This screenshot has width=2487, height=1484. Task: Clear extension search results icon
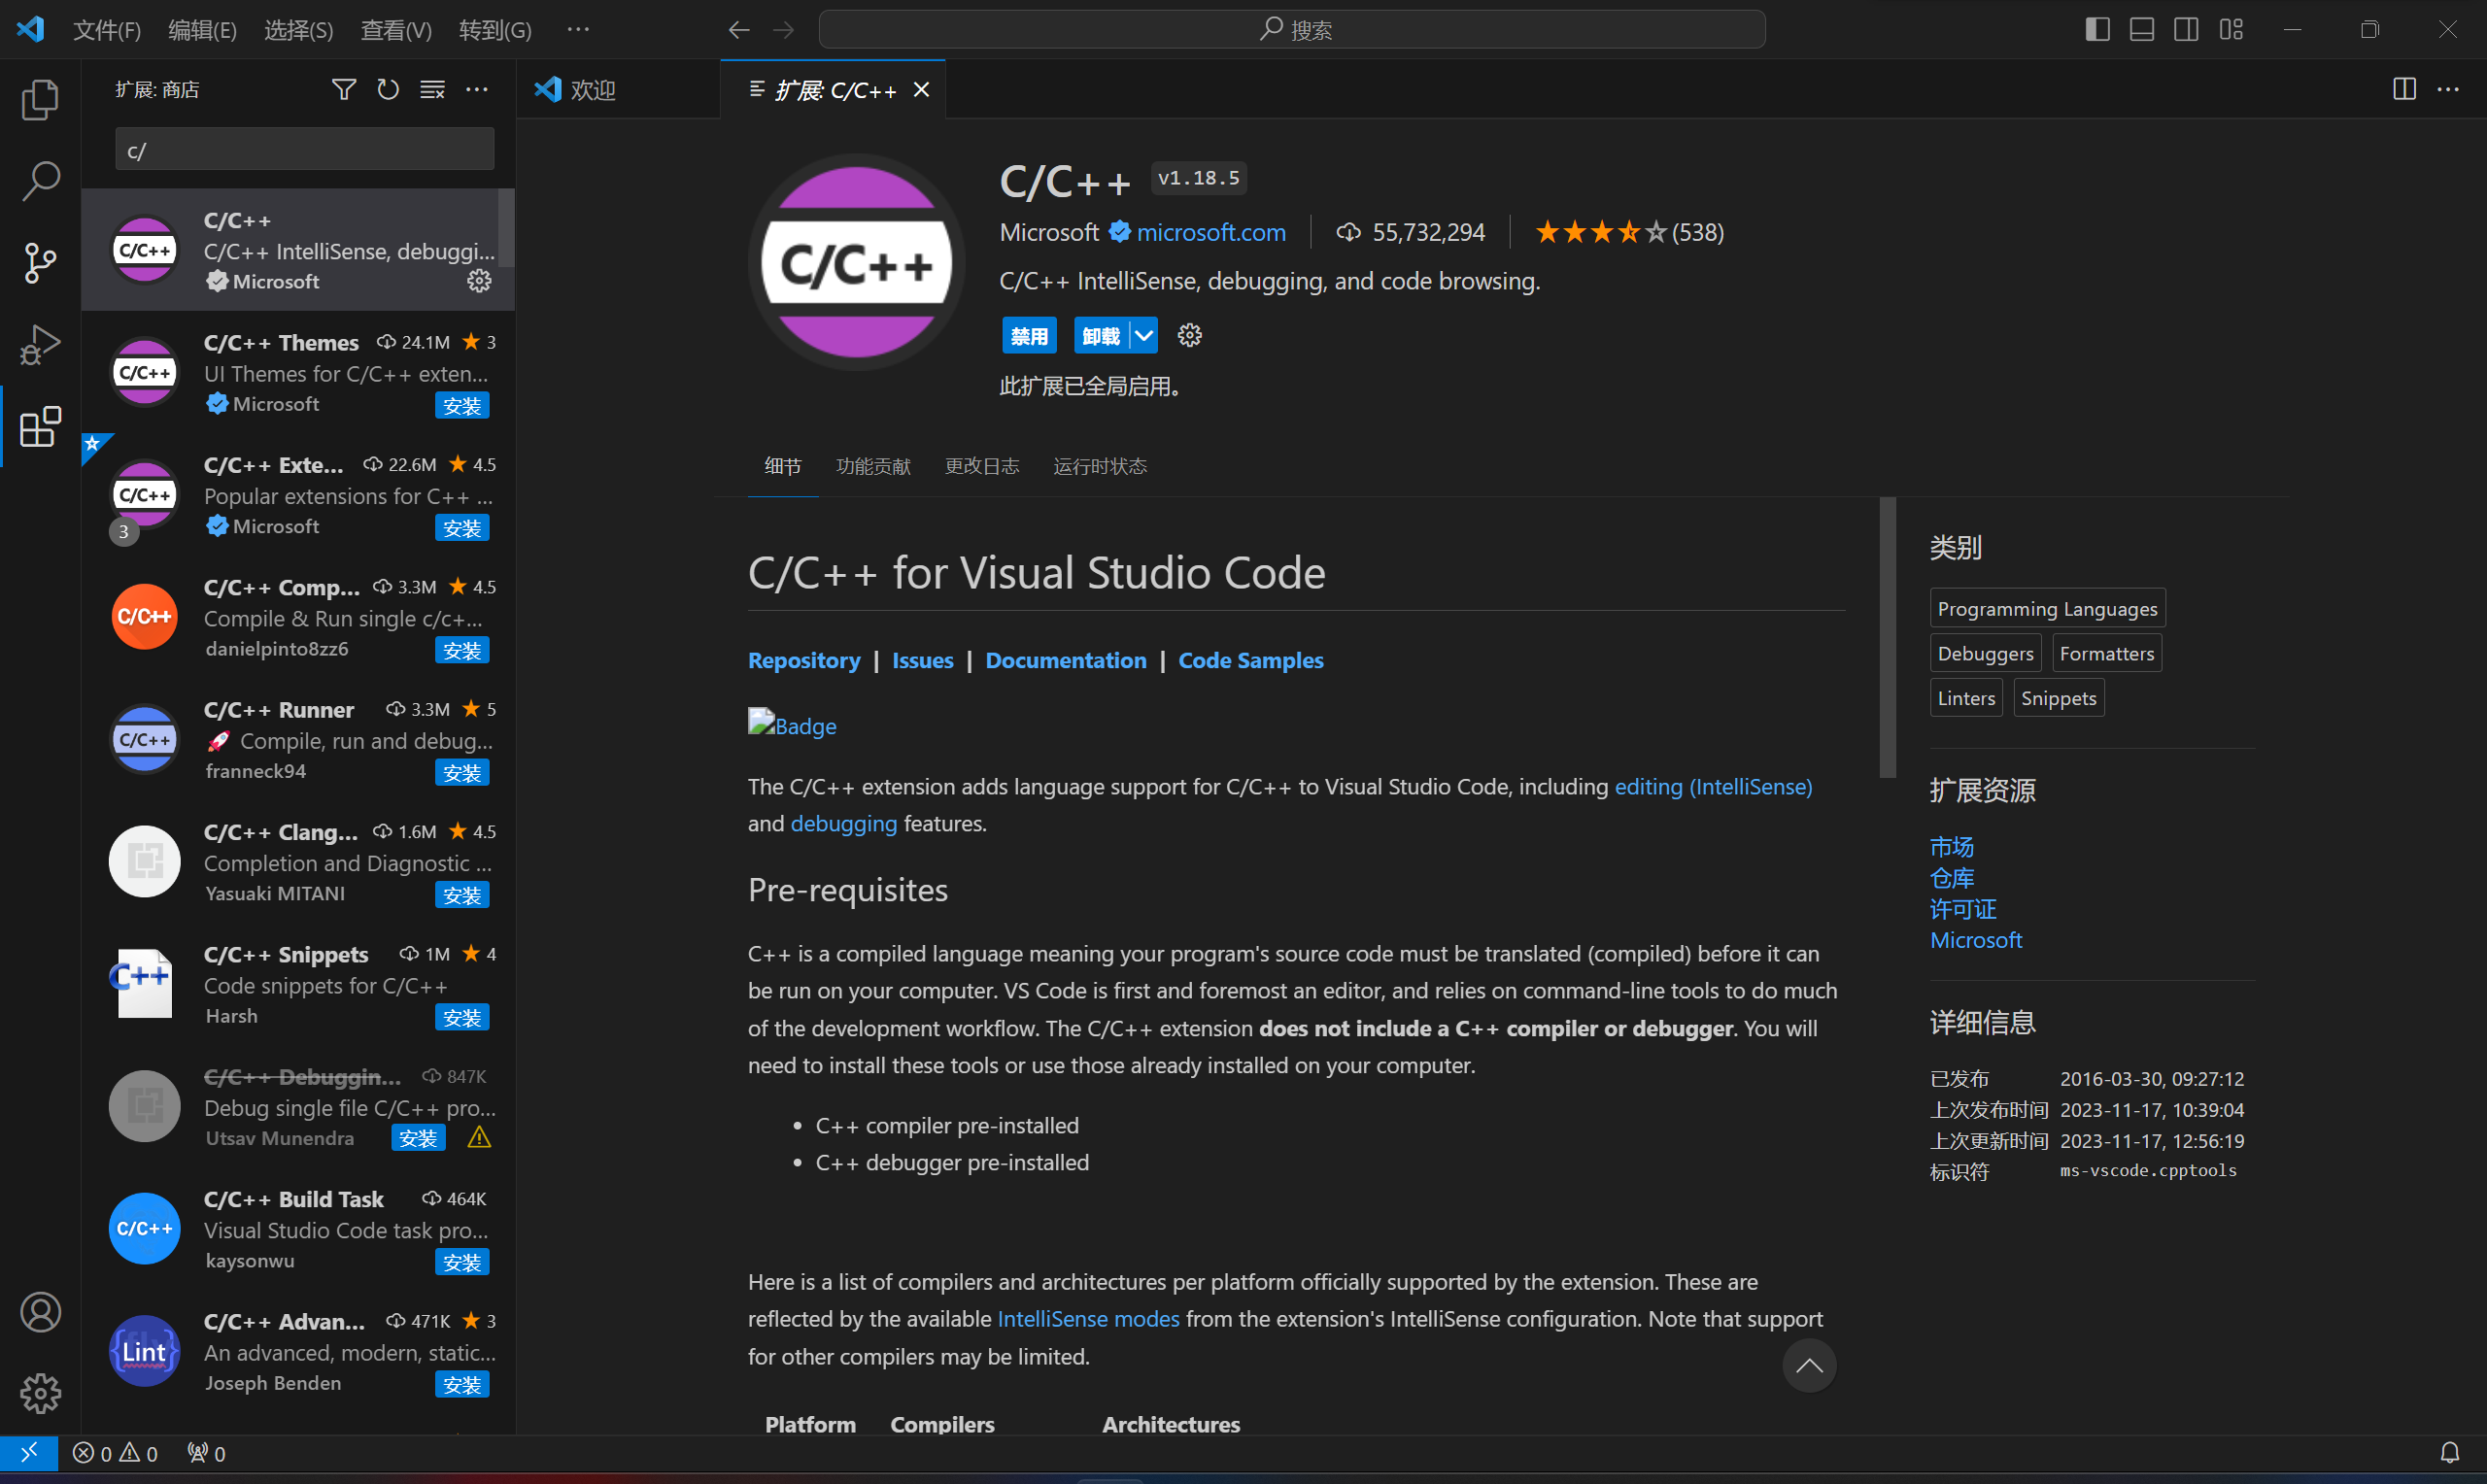click(x=432, y=90)
